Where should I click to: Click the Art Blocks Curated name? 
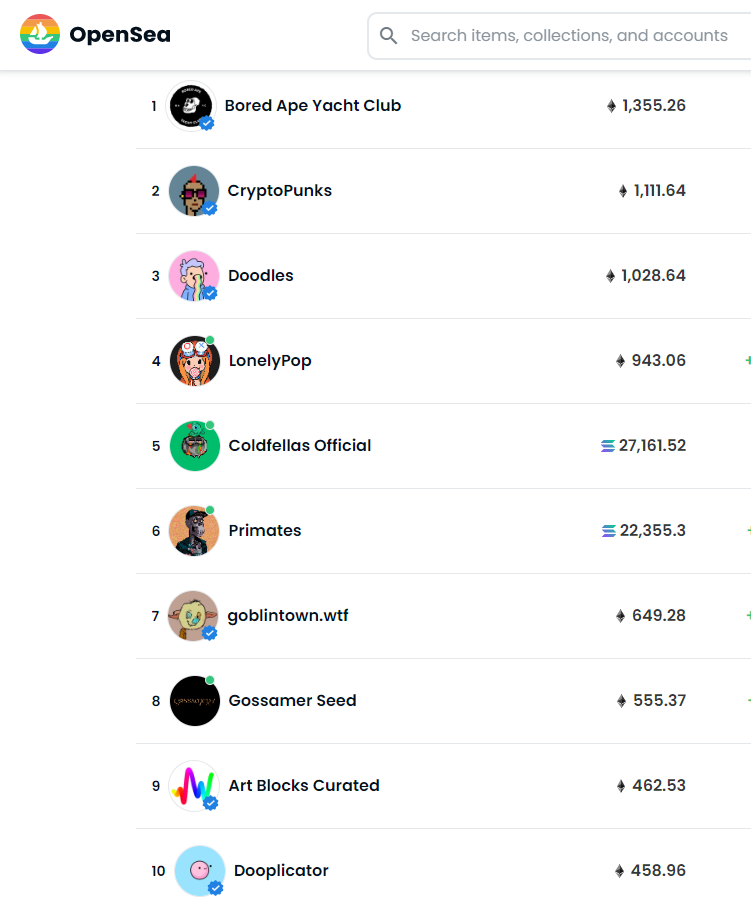pos(304,786)
